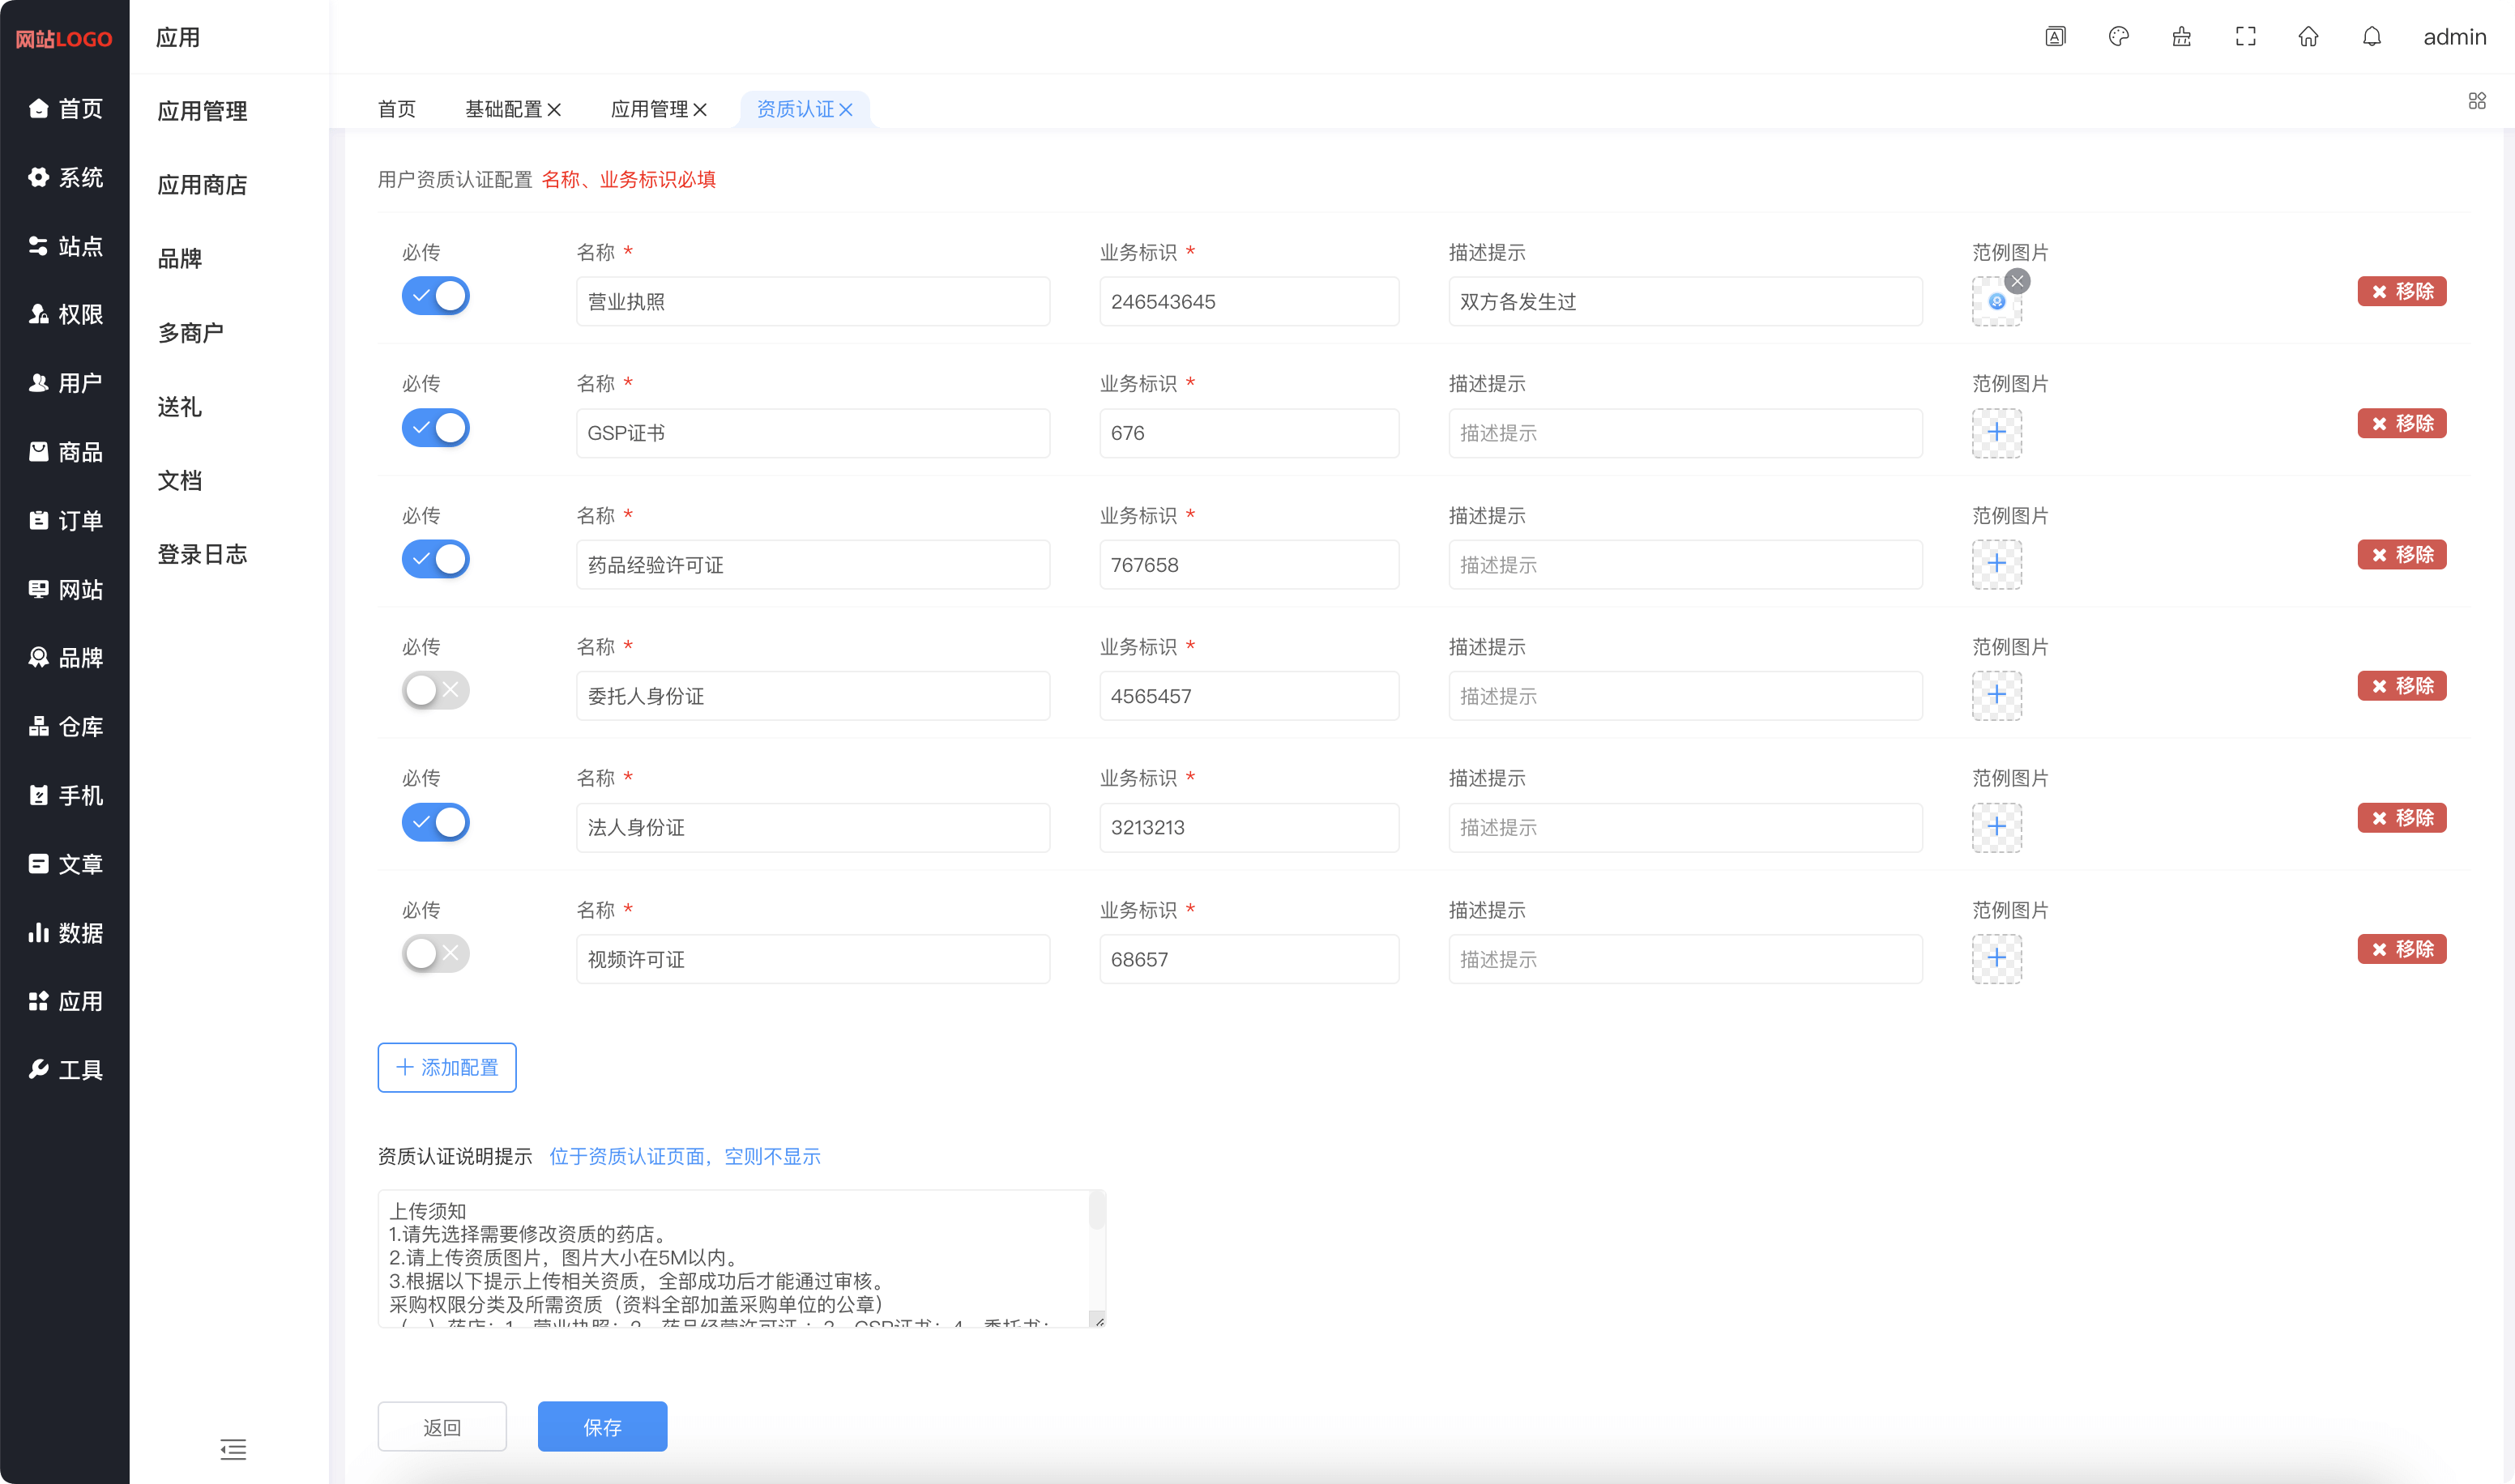This screenshot has width=2515, height=1484.
Task: Expand the 应用商店 menu entry
Action: click(x=203, y=185)
